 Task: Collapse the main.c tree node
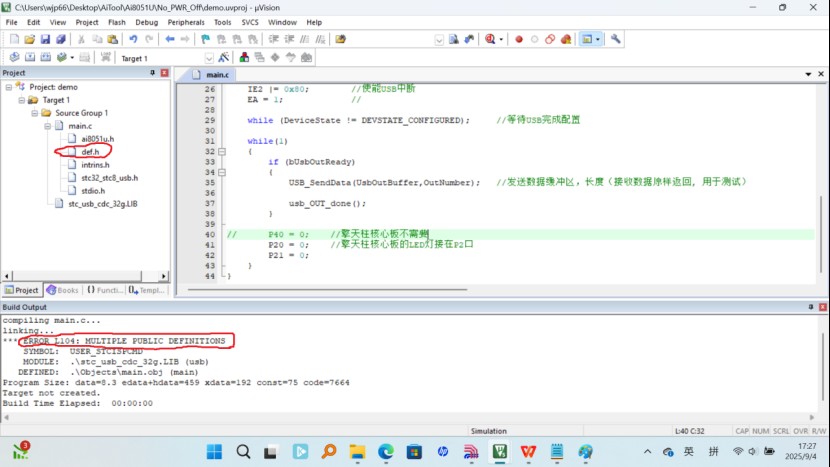click(x=47, y=126)
